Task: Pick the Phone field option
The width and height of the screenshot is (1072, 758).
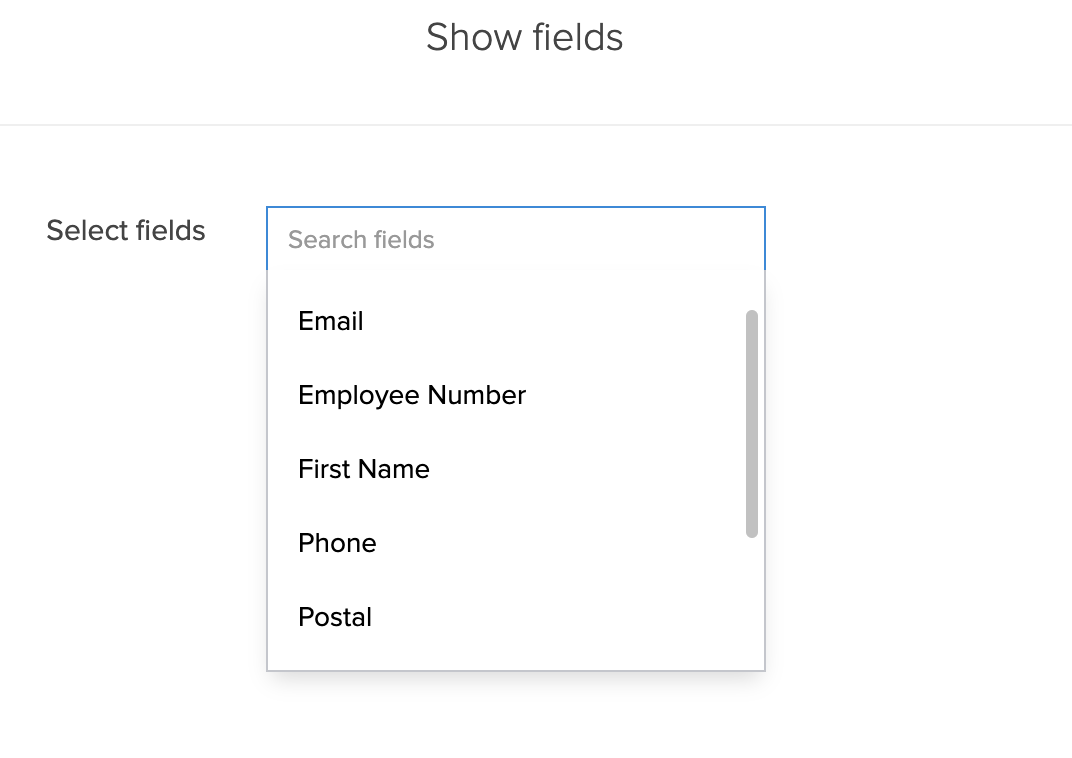Action: click(x=338, y=543)
